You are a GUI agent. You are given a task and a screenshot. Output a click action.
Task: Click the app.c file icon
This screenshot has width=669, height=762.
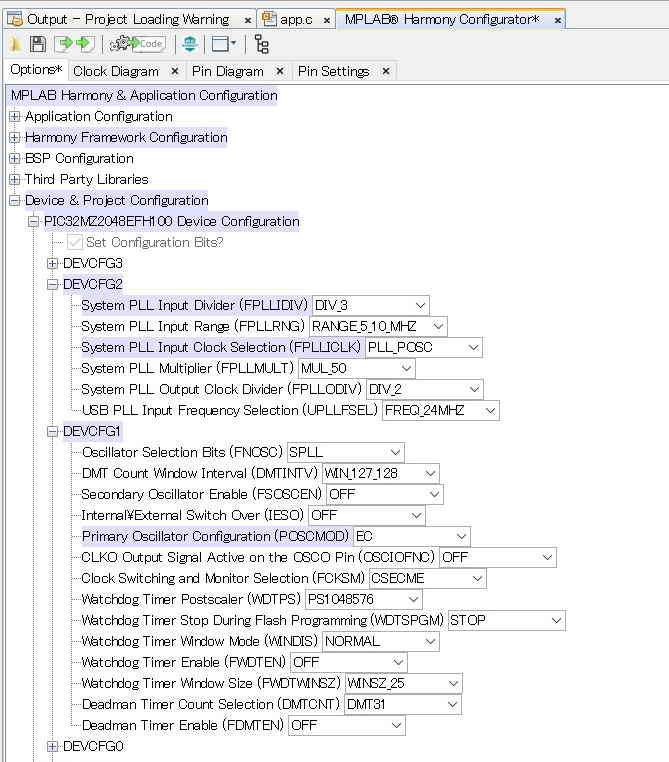(x=269, y=19)
